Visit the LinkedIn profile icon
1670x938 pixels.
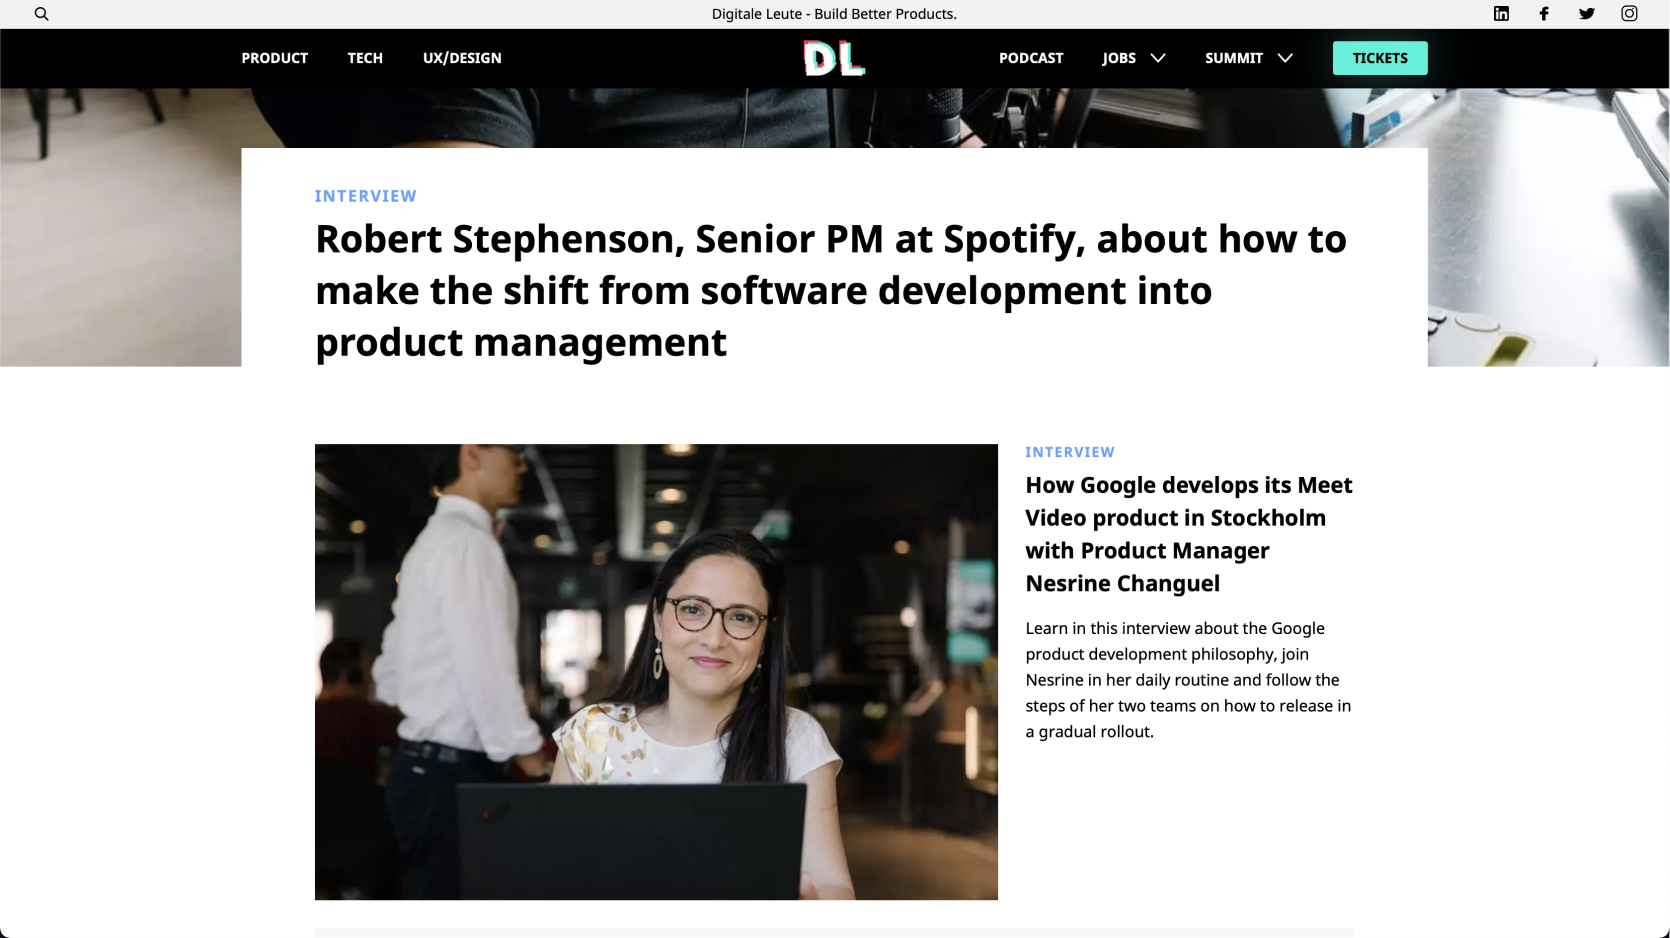pyautogui.click(x=1501, y=14)
